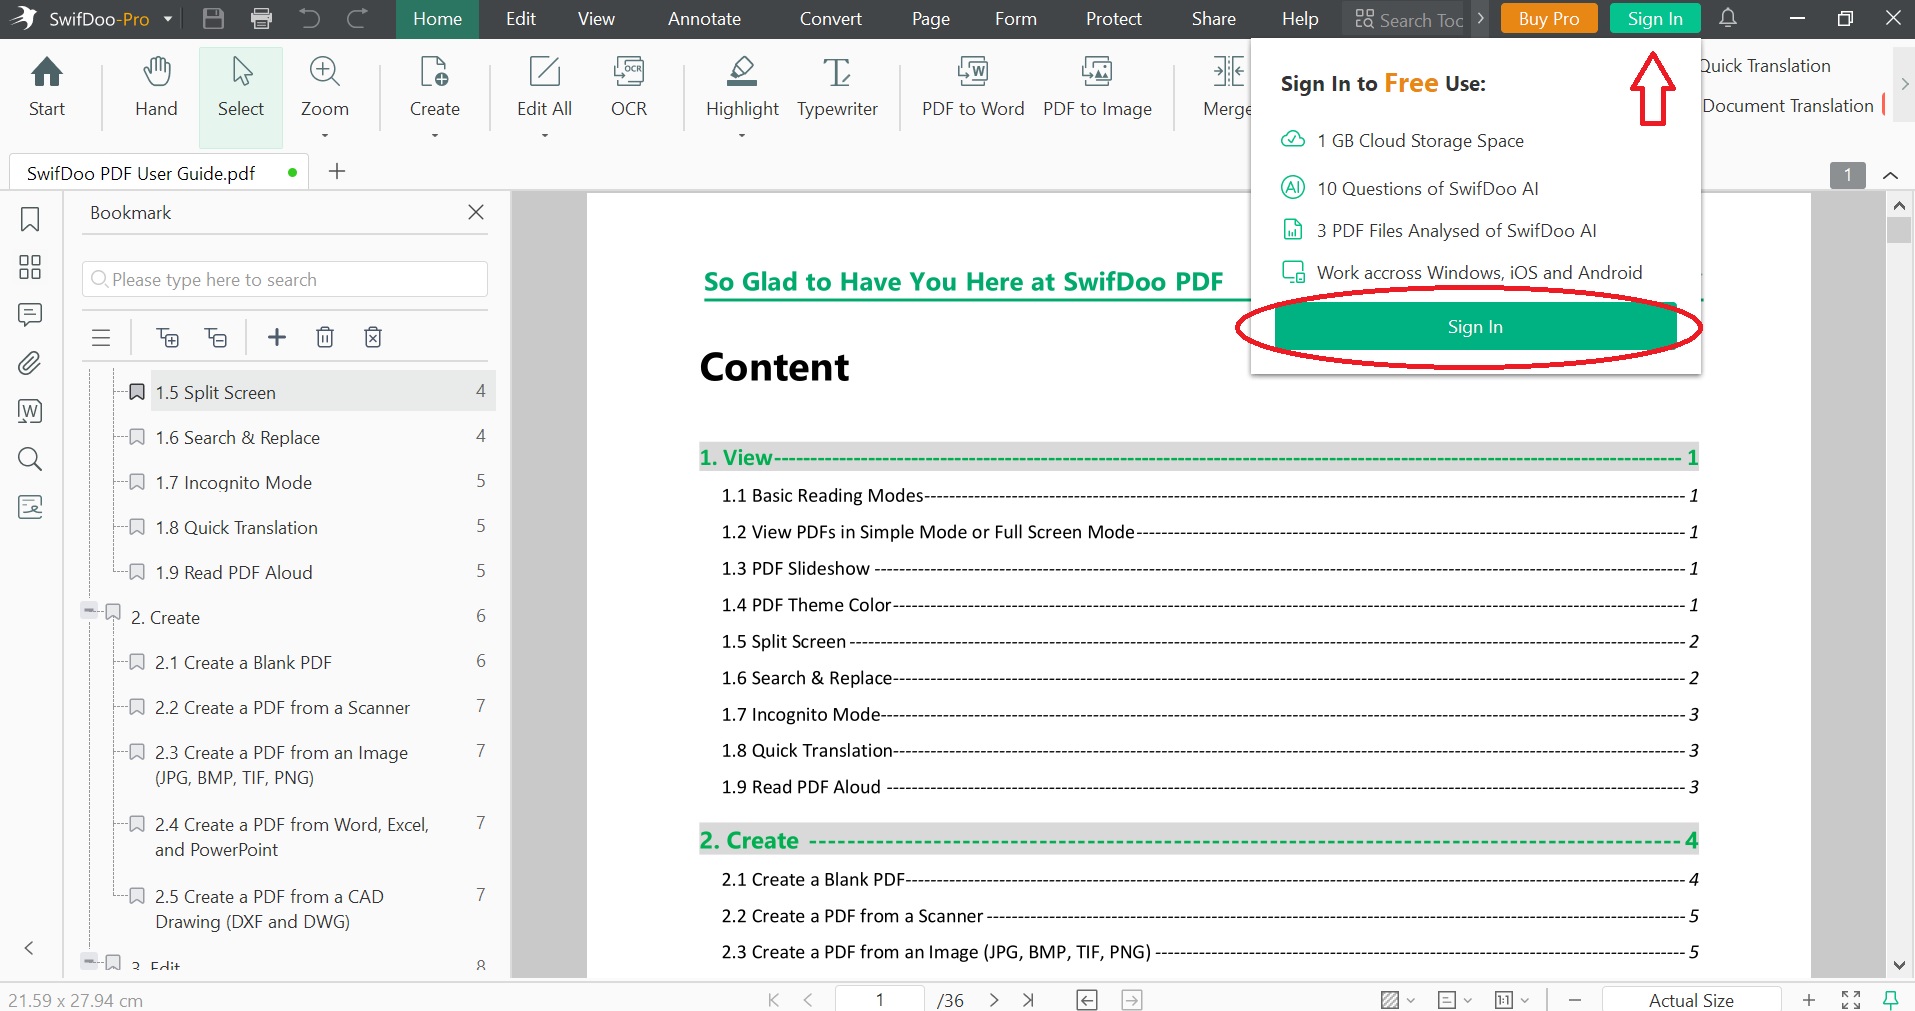
Task: Click the green Sign In button in popup
Action: click(x=1475, y=327)
